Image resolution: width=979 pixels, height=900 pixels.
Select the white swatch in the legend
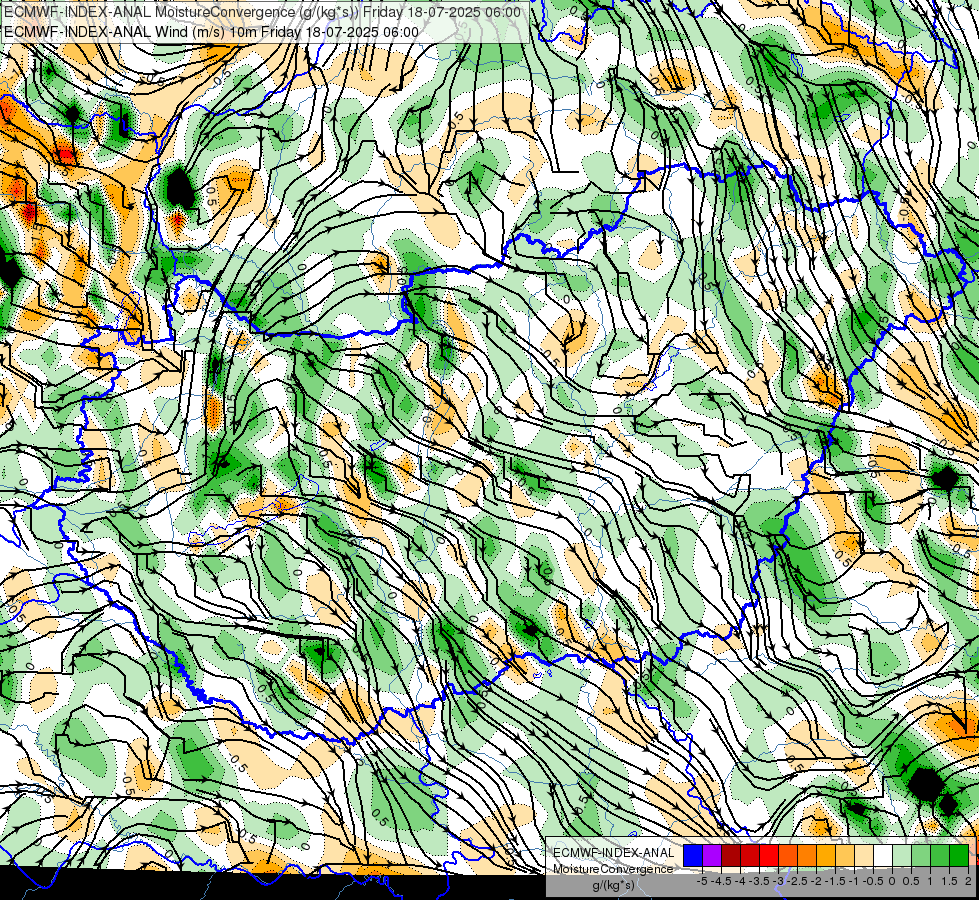click(x=883, y=856)
